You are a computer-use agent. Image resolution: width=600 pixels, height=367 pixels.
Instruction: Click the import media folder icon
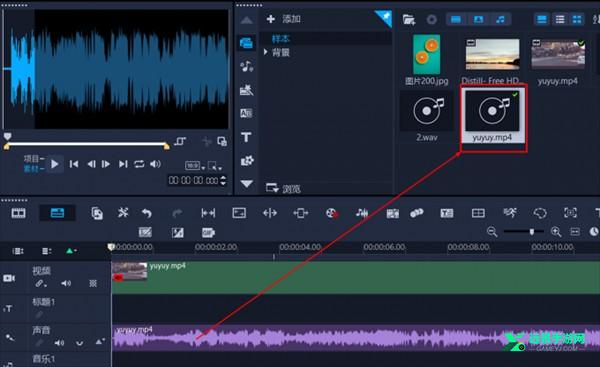(409, 20)
